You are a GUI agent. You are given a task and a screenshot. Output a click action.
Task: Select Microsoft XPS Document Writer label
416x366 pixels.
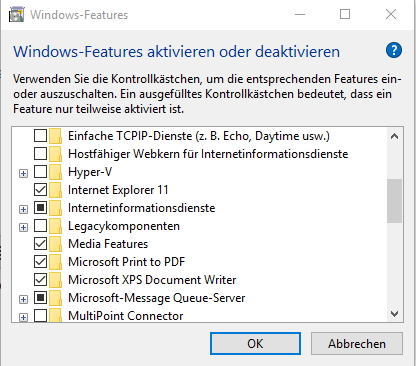(152, 280)
